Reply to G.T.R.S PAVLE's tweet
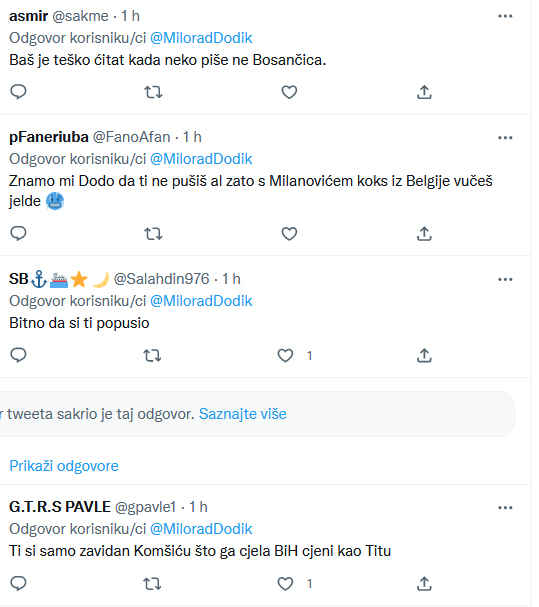The width and height of the screenshot is (539, 607). [18, 583]
